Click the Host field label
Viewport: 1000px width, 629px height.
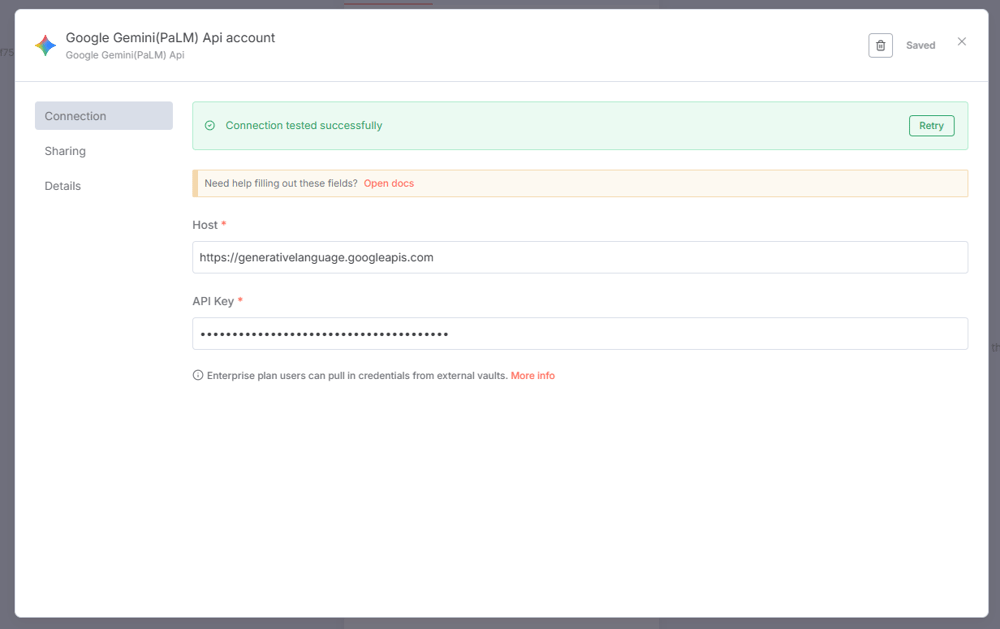(x=205, y=225)
